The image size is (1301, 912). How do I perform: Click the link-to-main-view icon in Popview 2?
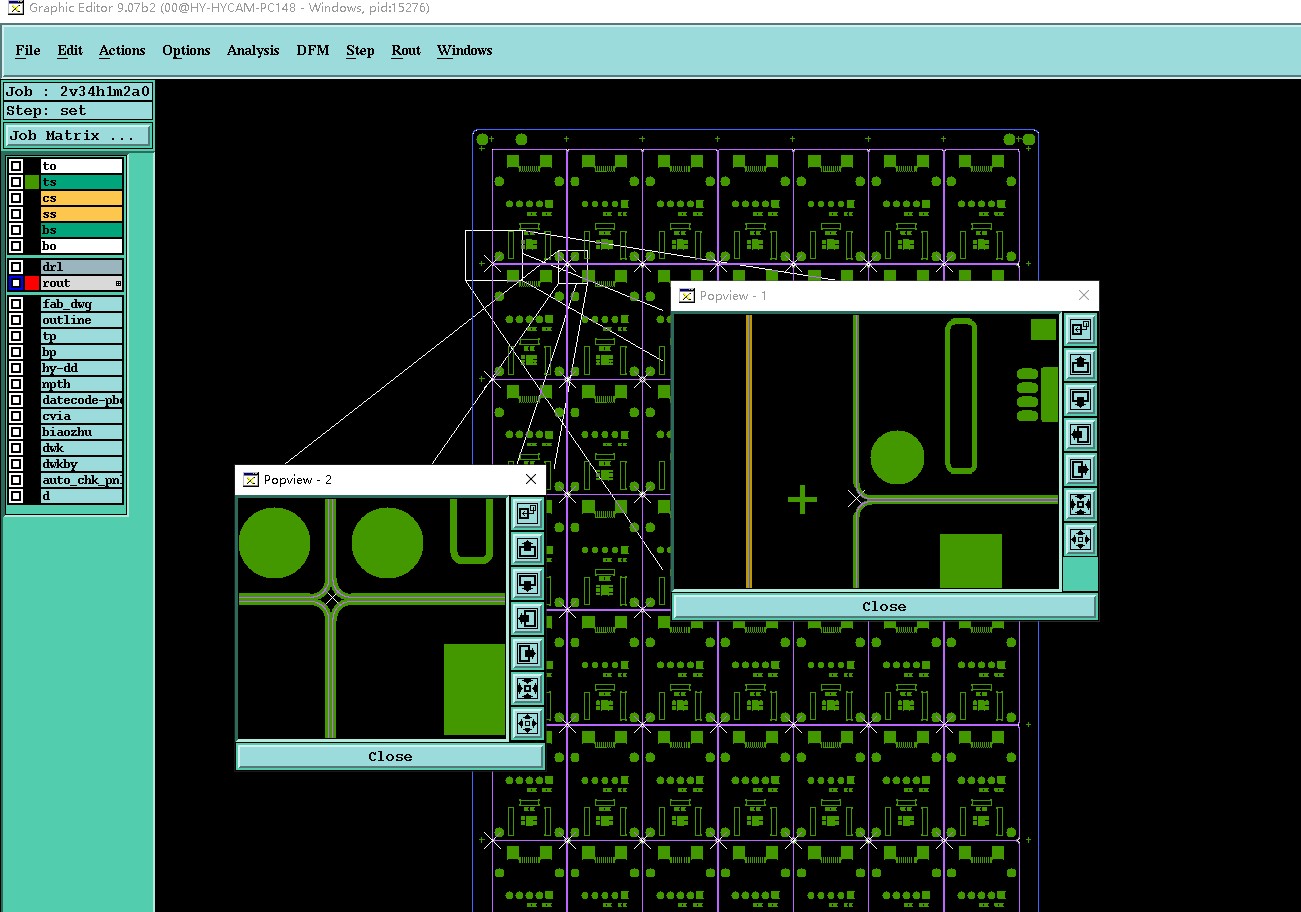pyautogui.click(x=527, y=513)
